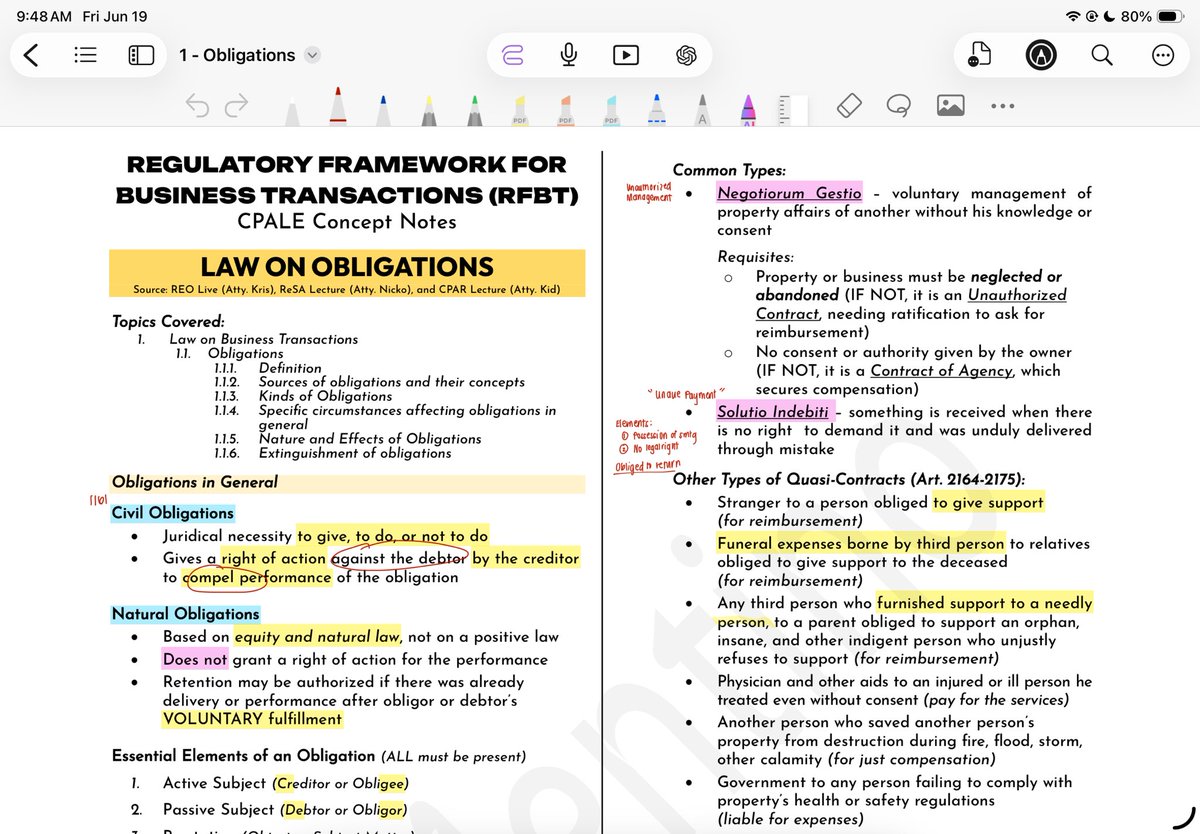Open the toolbar three-dots overflow menu
The height and width of the screenshot is (834, 1200).
[x=1003, y=106]
